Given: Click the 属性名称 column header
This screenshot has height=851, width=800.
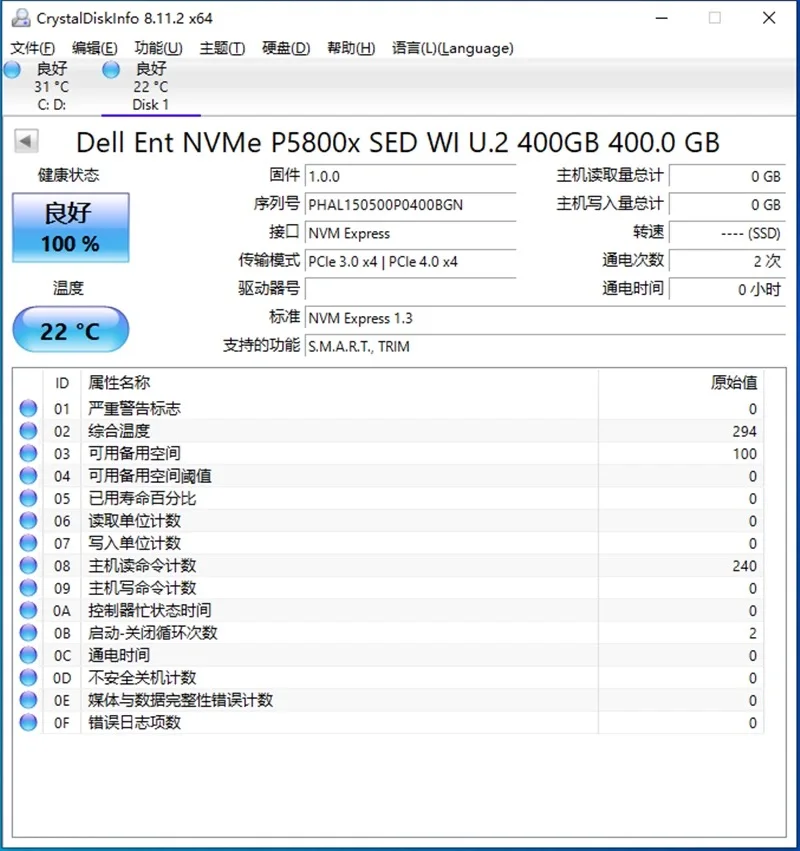Looking at the screenshot, I should coord(120,383).
